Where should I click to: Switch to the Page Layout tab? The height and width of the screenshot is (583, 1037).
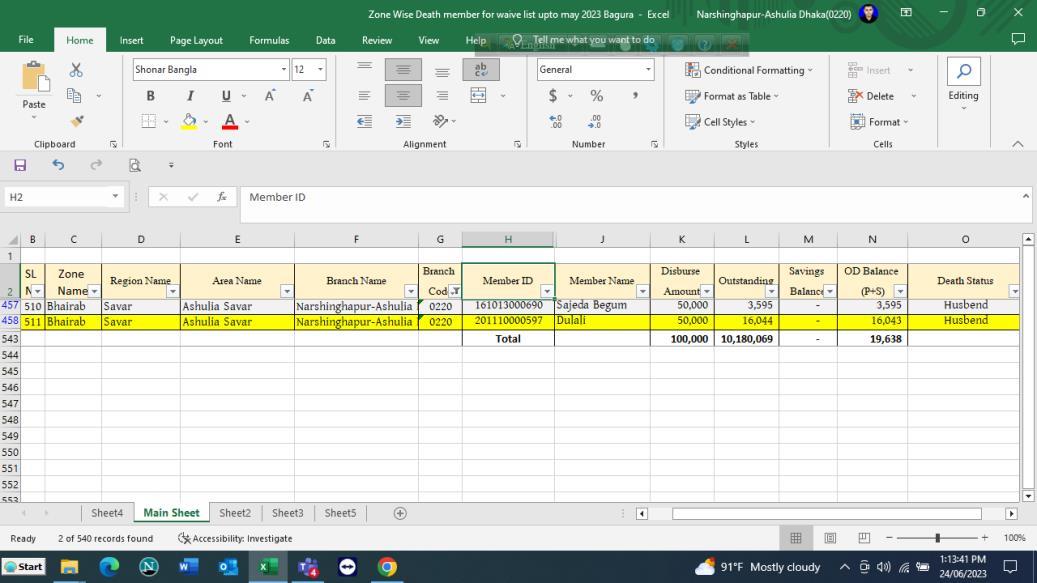click(x=196, y=40)
